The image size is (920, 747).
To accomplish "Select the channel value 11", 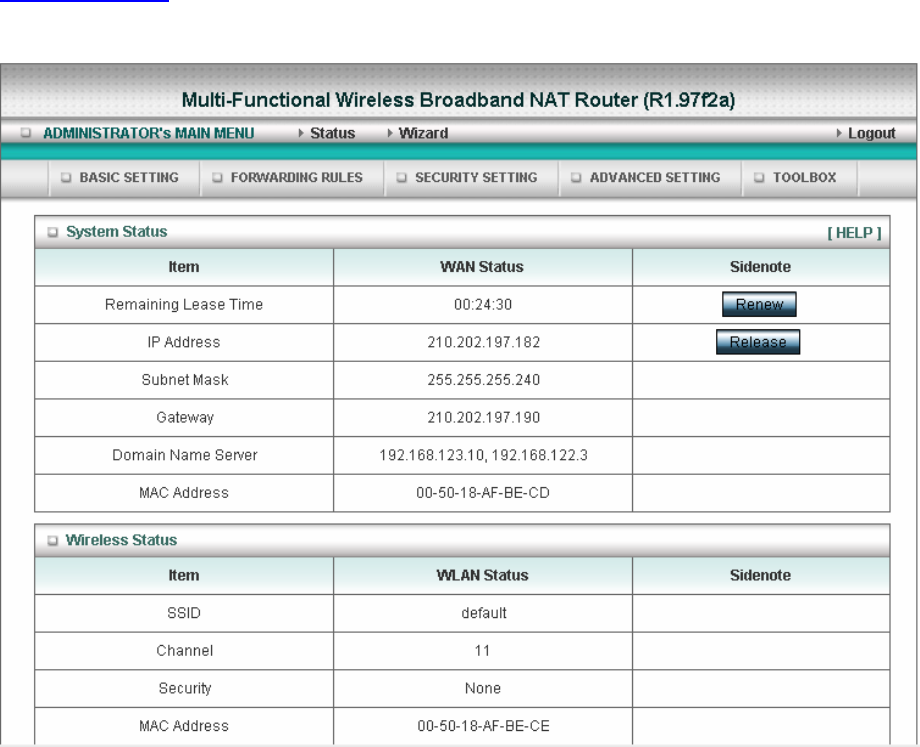I will (482, 651).
